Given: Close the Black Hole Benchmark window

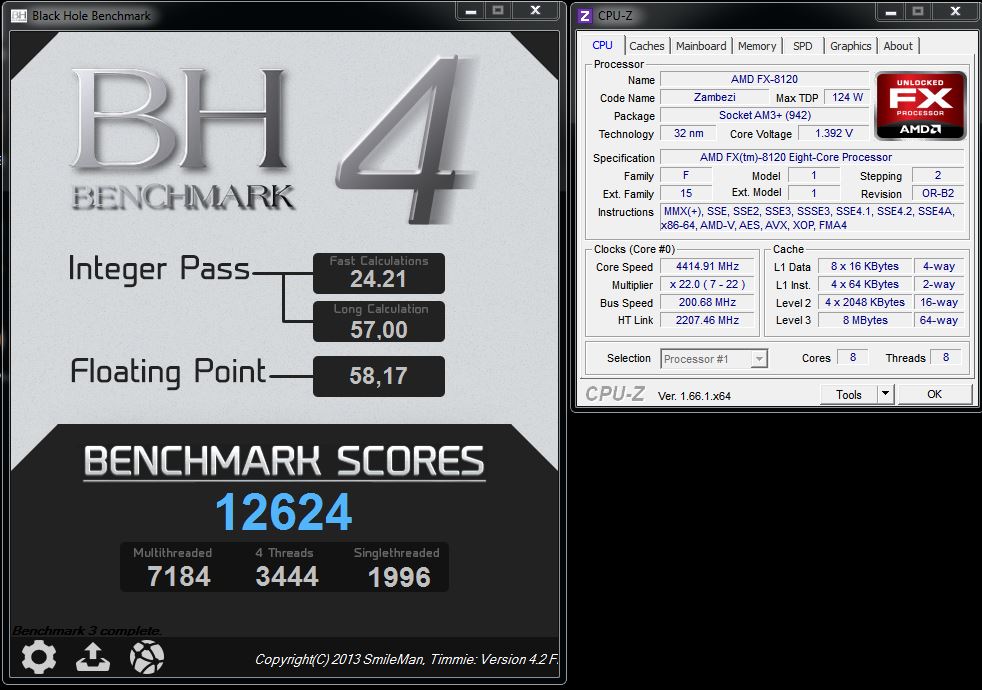Looking at the screenshot, I should tap(535, 12).
